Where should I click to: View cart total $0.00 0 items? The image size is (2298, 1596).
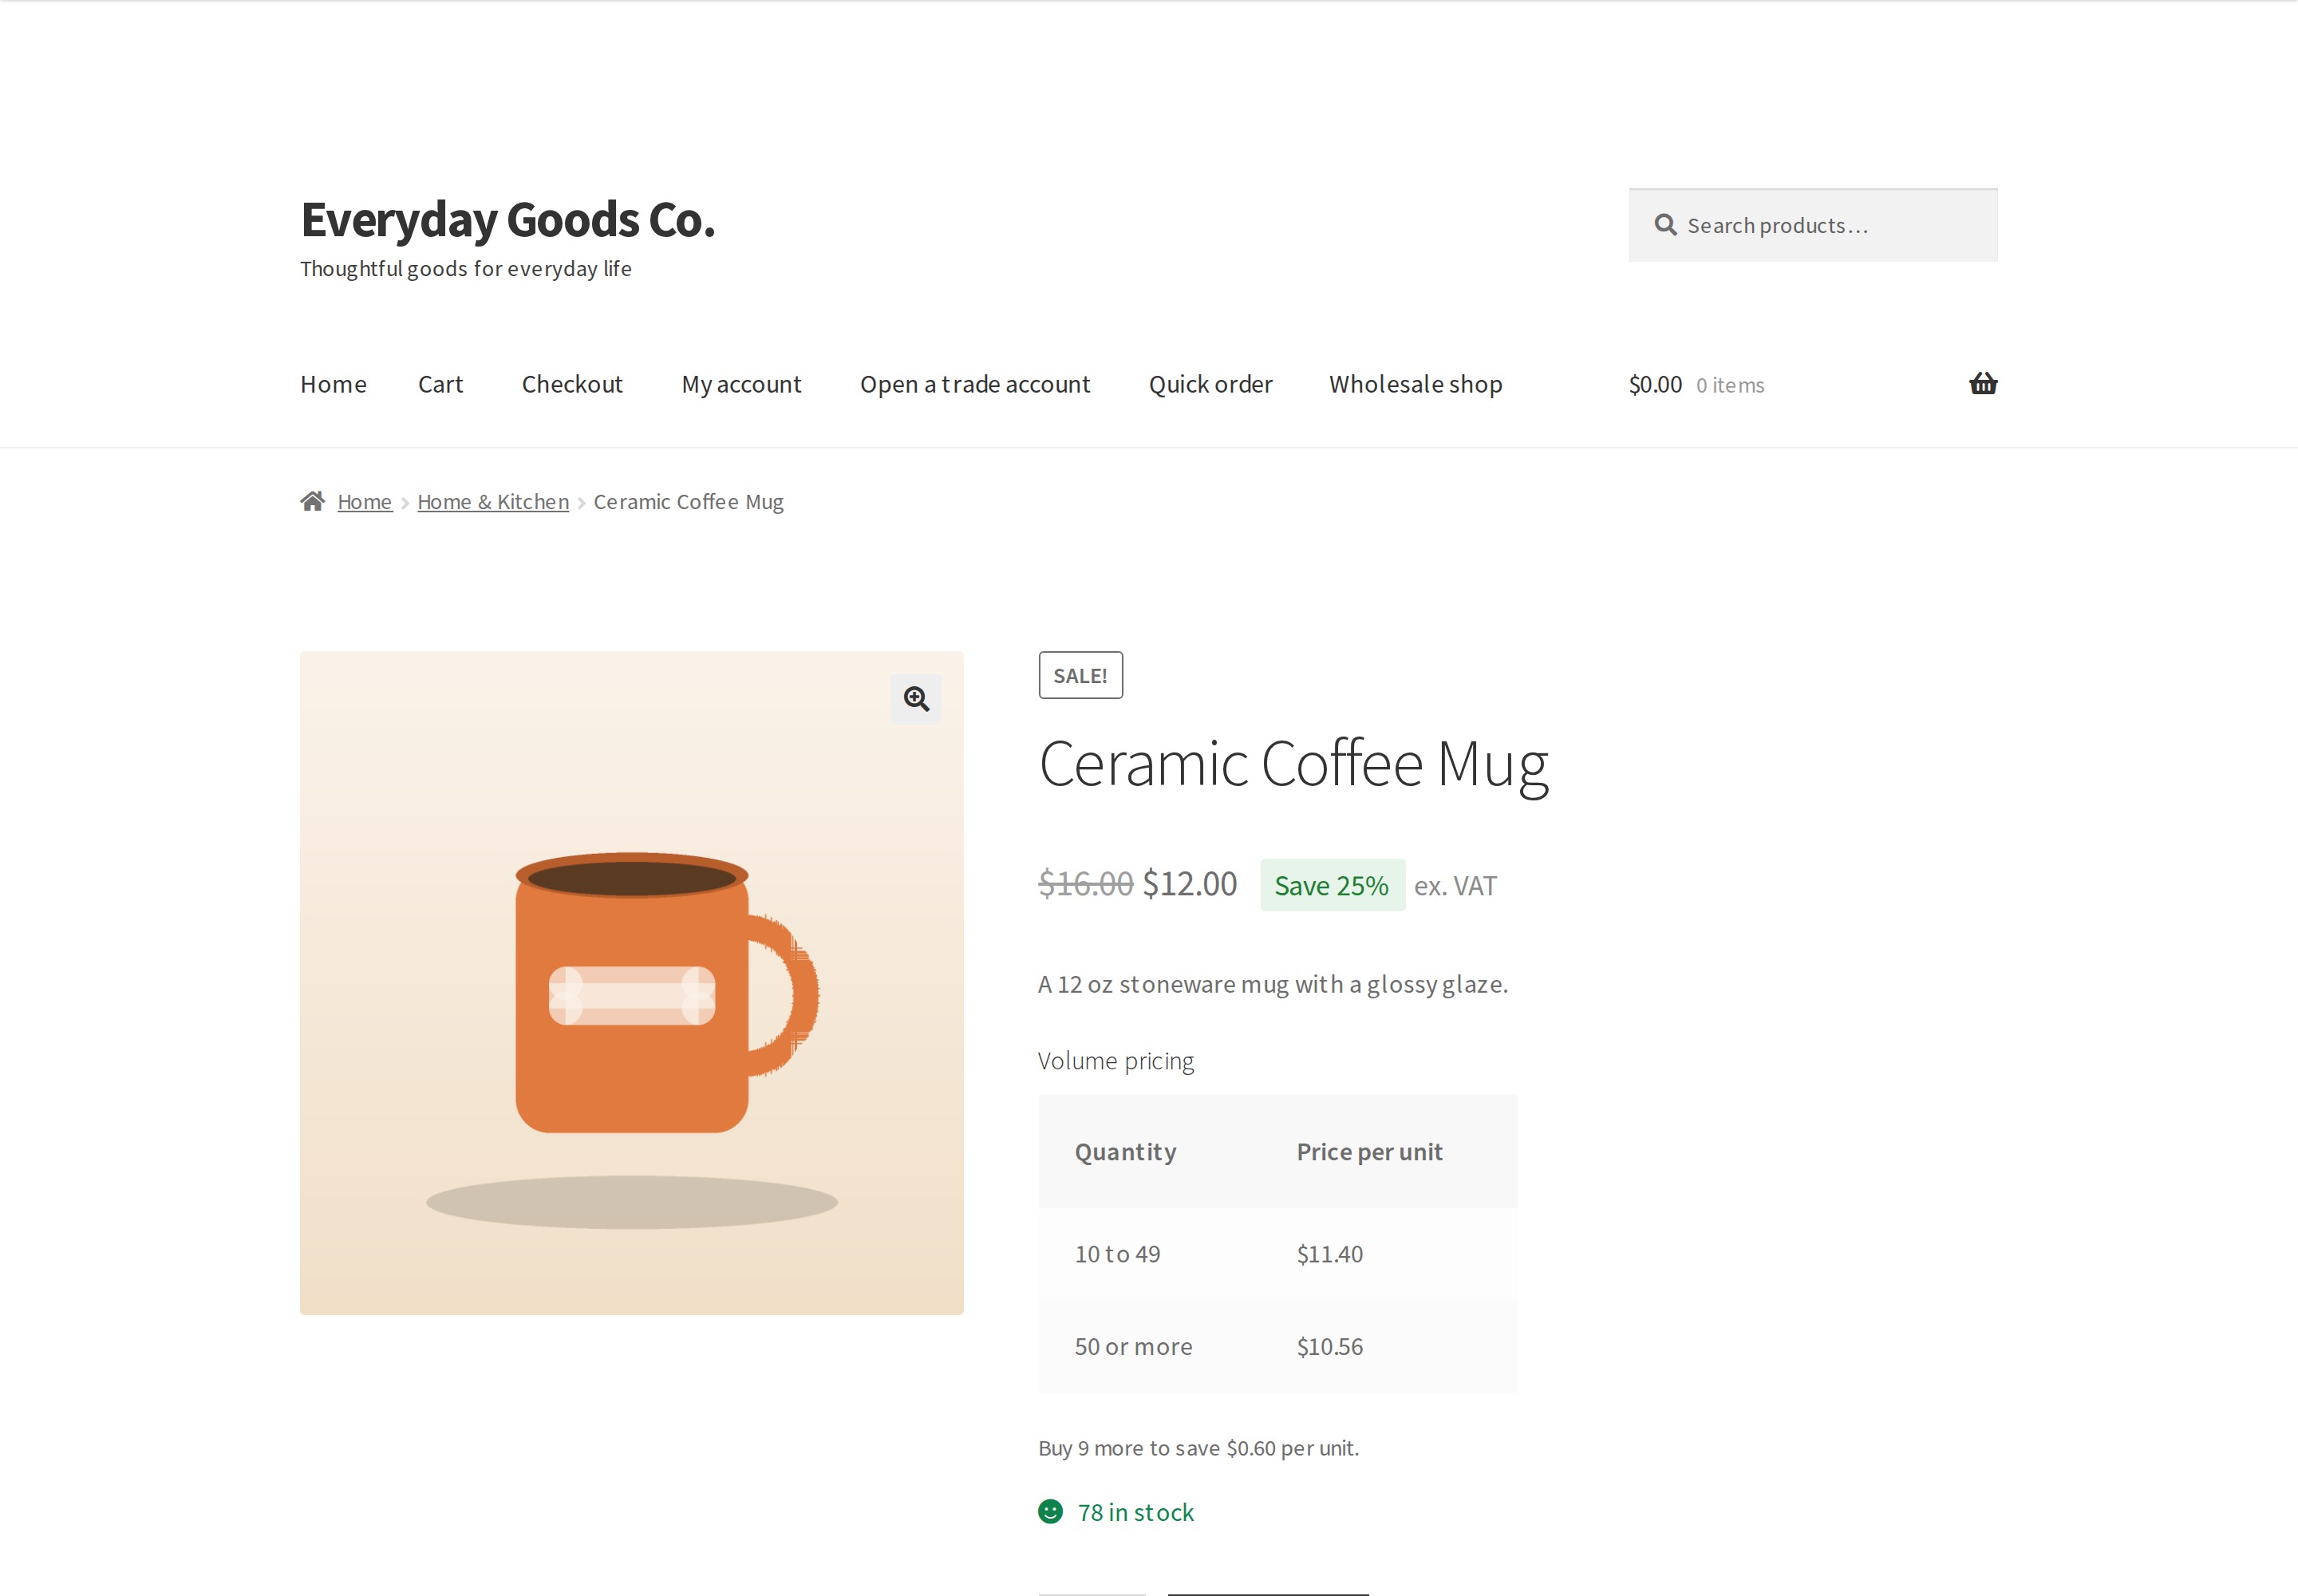tap(1696, 385)
